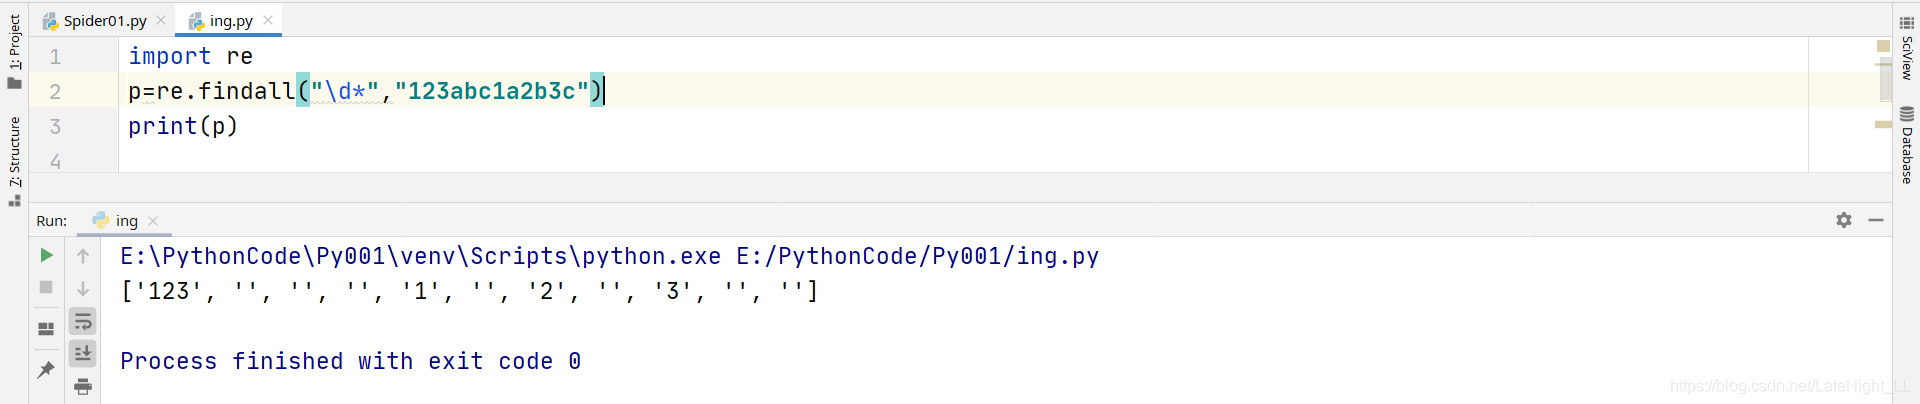1920x404 pixels.
Task: Run the ing script with green play icon
Action: coord(46,255)
